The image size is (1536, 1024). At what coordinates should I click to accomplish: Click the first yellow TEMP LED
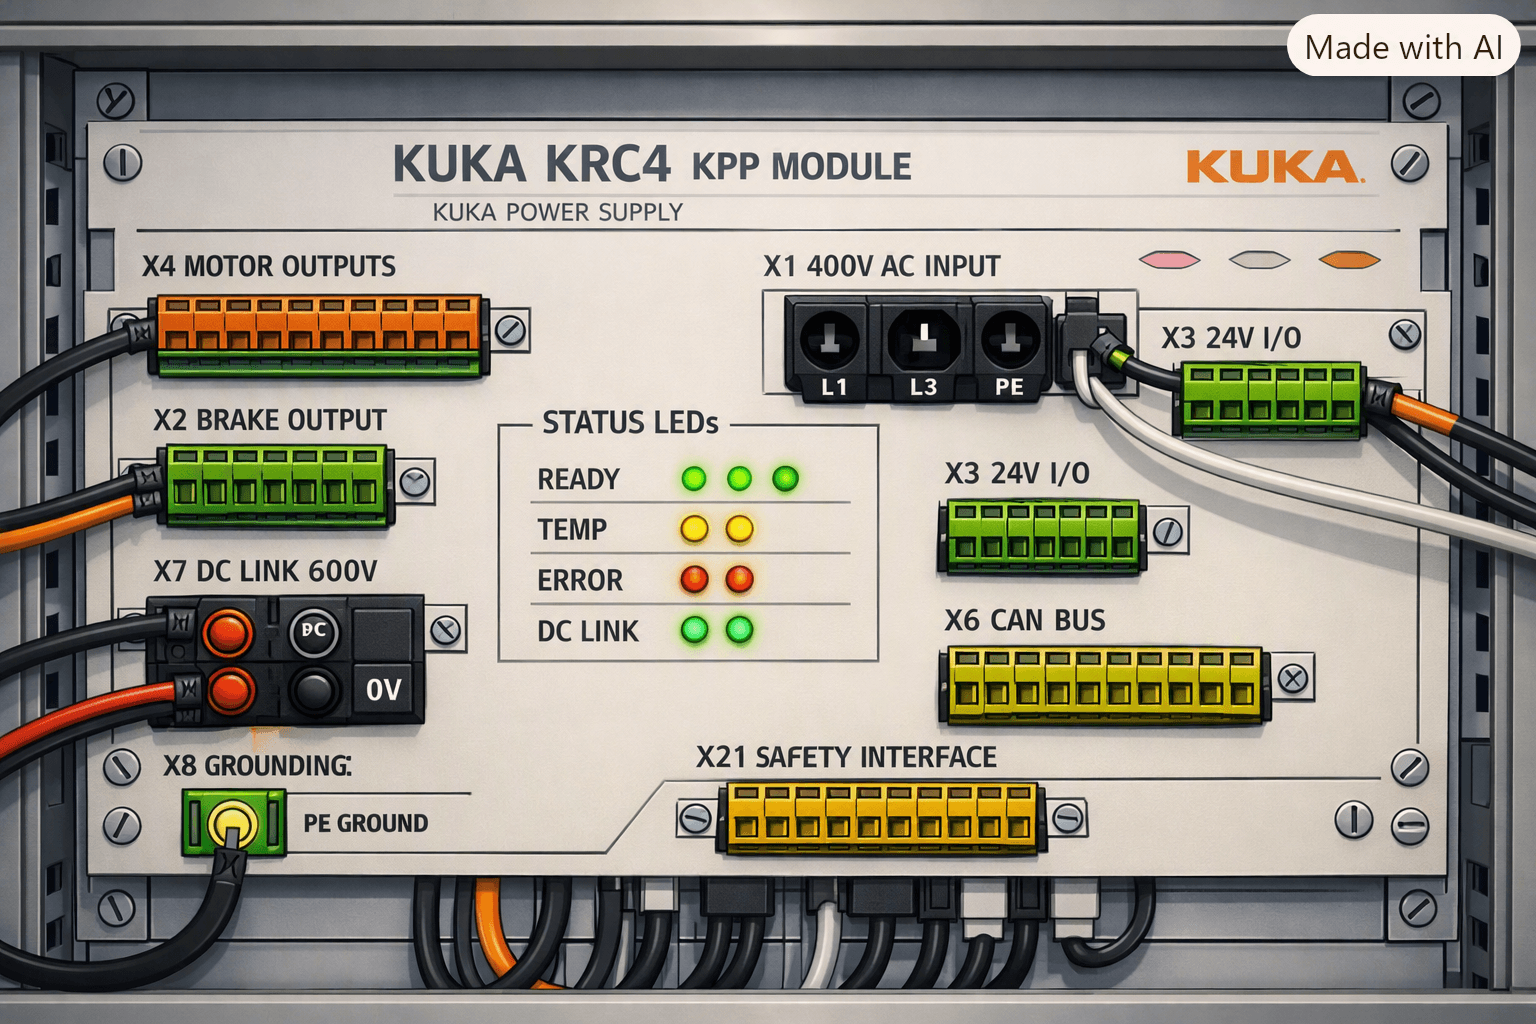[x=694, y=529]
